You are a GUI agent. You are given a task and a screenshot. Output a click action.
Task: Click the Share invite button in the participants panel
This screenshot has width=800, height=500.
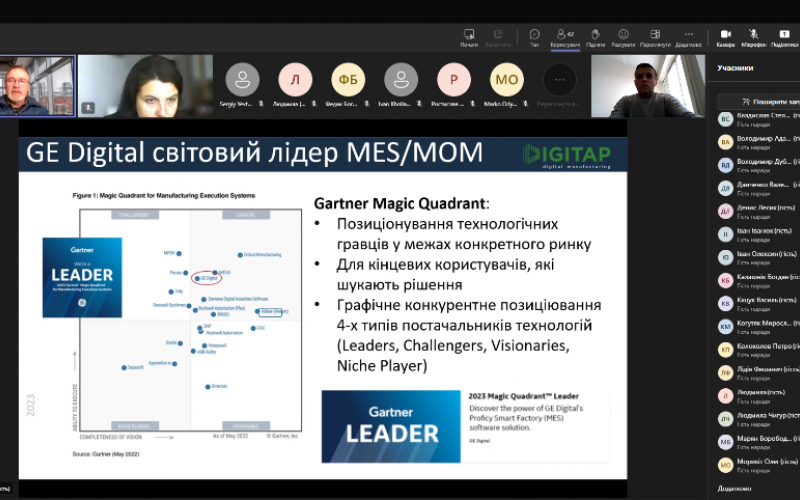[x=760, y=102]
